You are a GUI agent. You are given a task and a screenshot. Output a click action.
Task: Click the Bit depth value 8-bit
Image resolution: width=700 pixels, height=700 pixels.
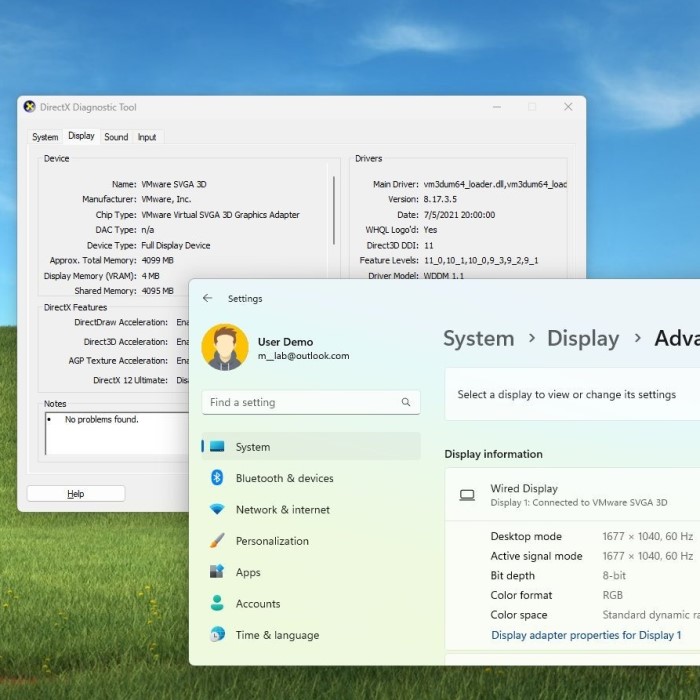614,575
